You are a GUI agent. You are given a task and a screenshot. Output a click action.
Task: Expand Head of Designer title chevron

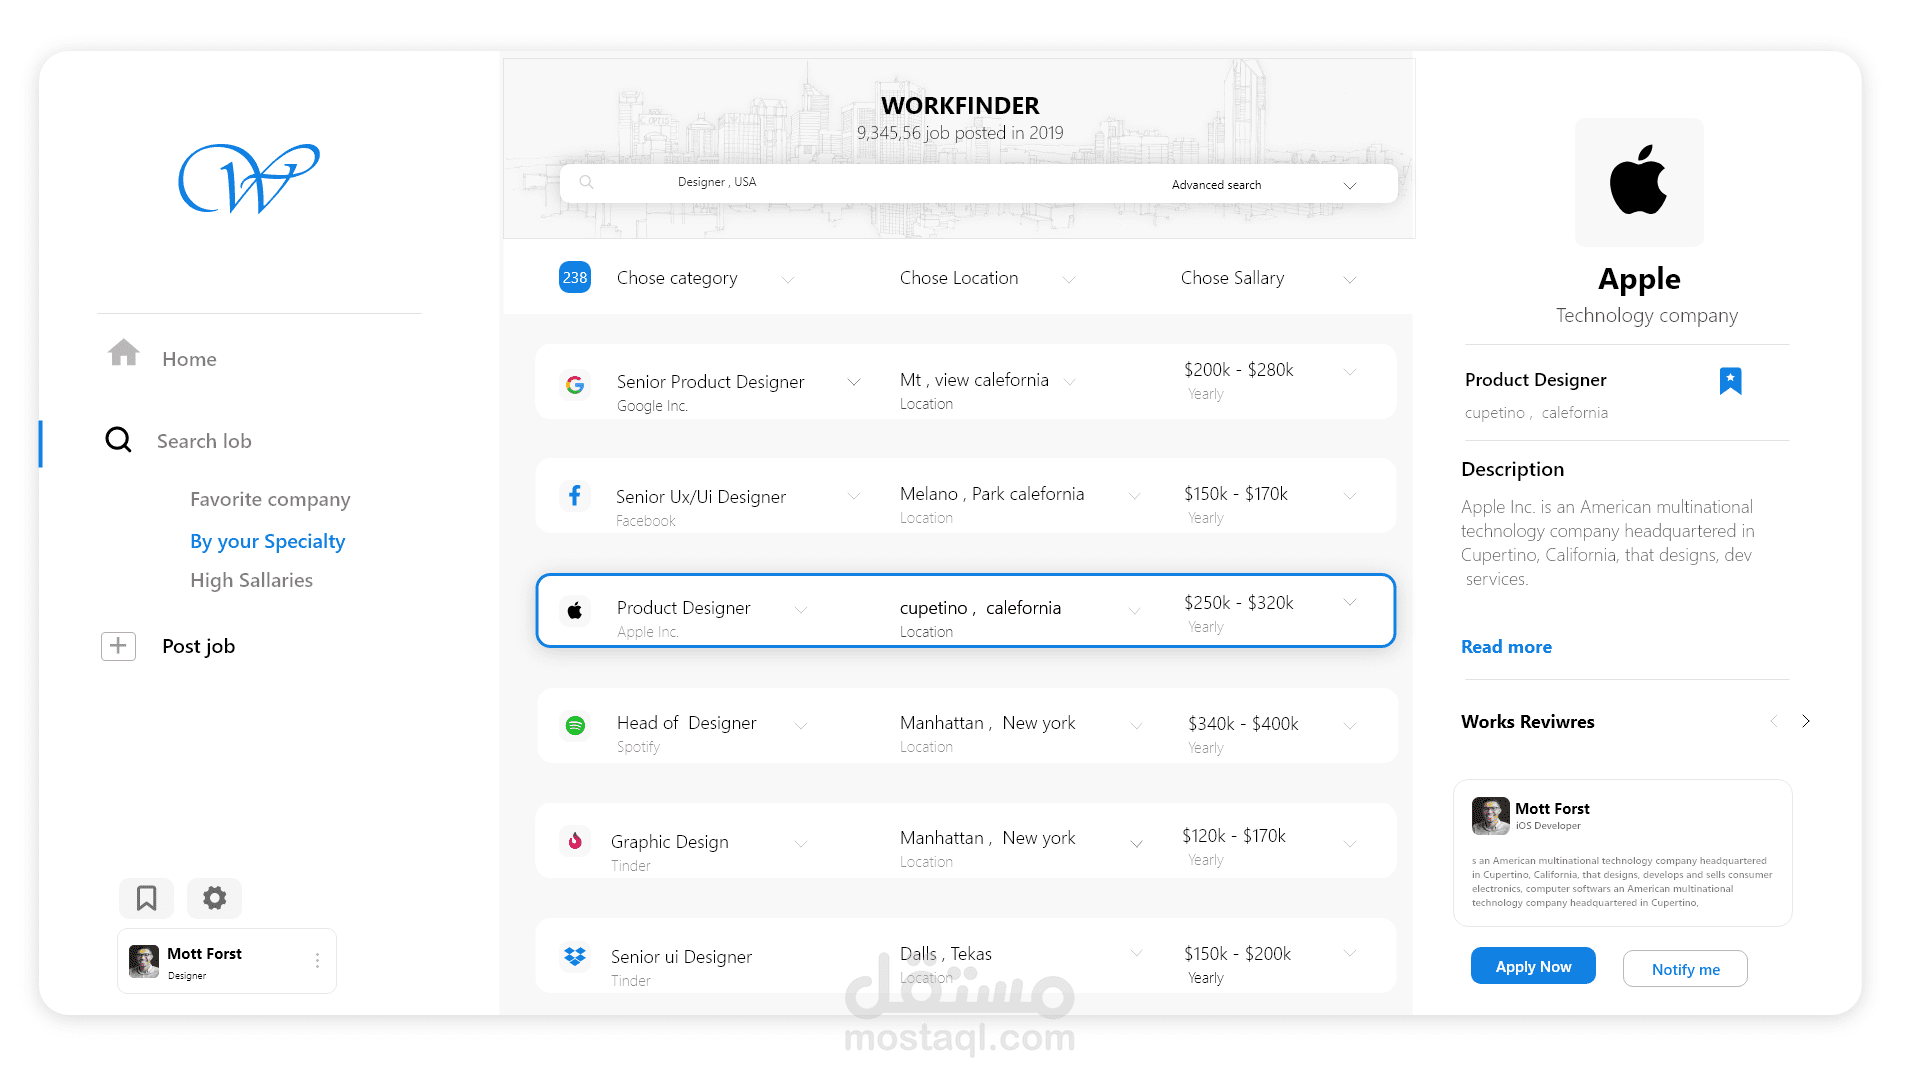[801, 725]
